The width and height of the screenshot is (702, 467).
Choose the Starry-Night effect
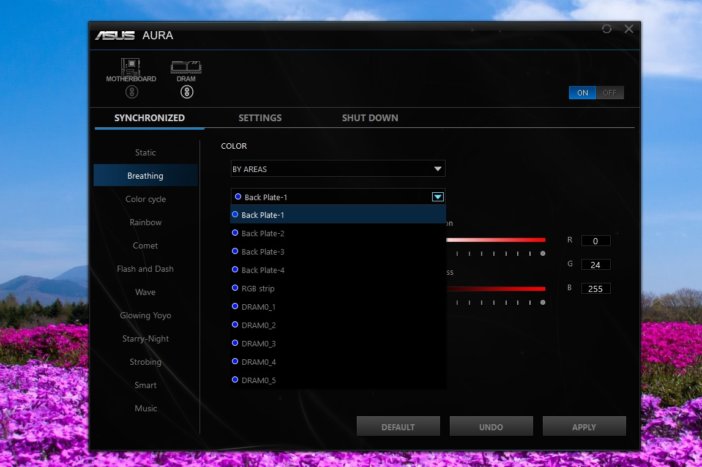(146, 338)
